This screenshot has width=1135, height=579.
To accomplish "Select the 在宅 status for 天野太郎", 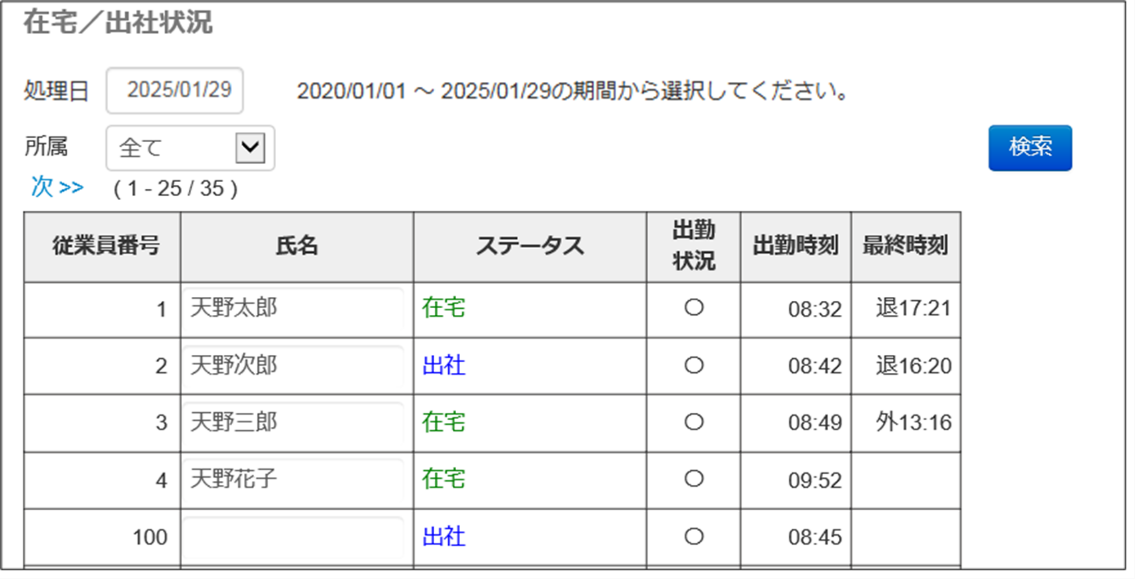I will [444, 309].
